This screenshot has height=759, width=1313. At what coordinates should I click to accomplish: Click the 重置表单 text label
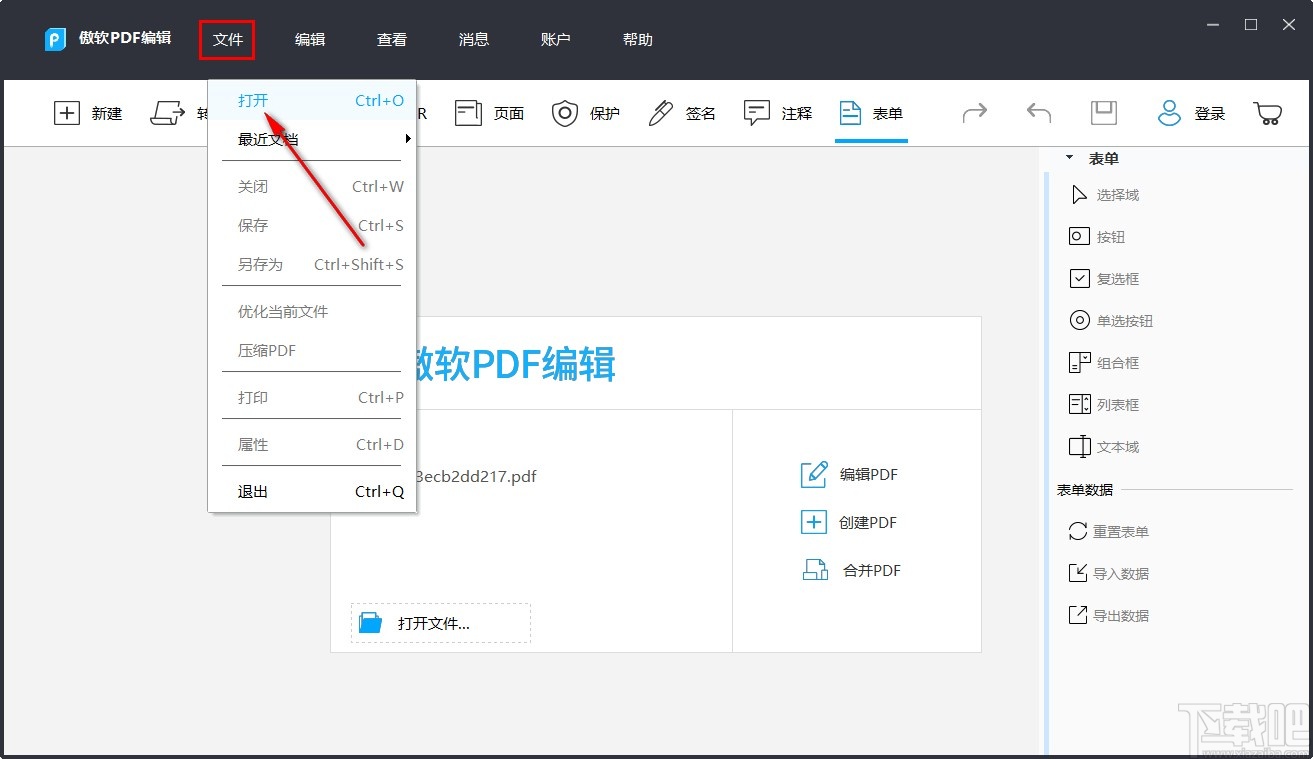(1121, 533)
